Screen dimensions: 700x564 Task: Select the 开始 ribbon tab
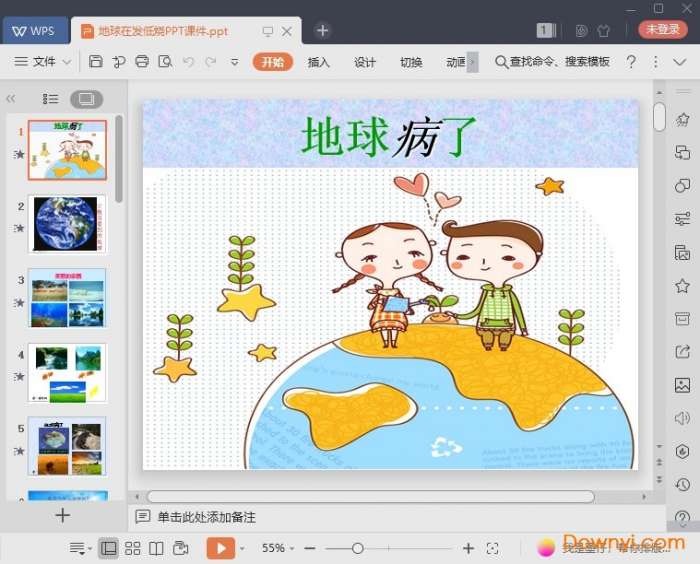click(x=273, y=62)
